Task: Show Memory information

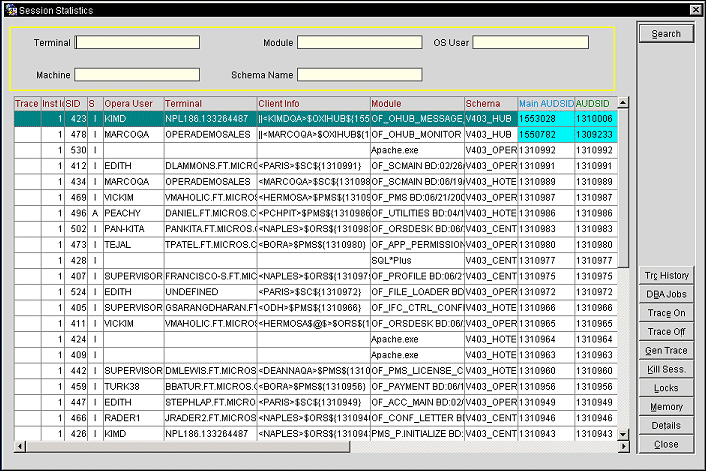Action: 666,406
